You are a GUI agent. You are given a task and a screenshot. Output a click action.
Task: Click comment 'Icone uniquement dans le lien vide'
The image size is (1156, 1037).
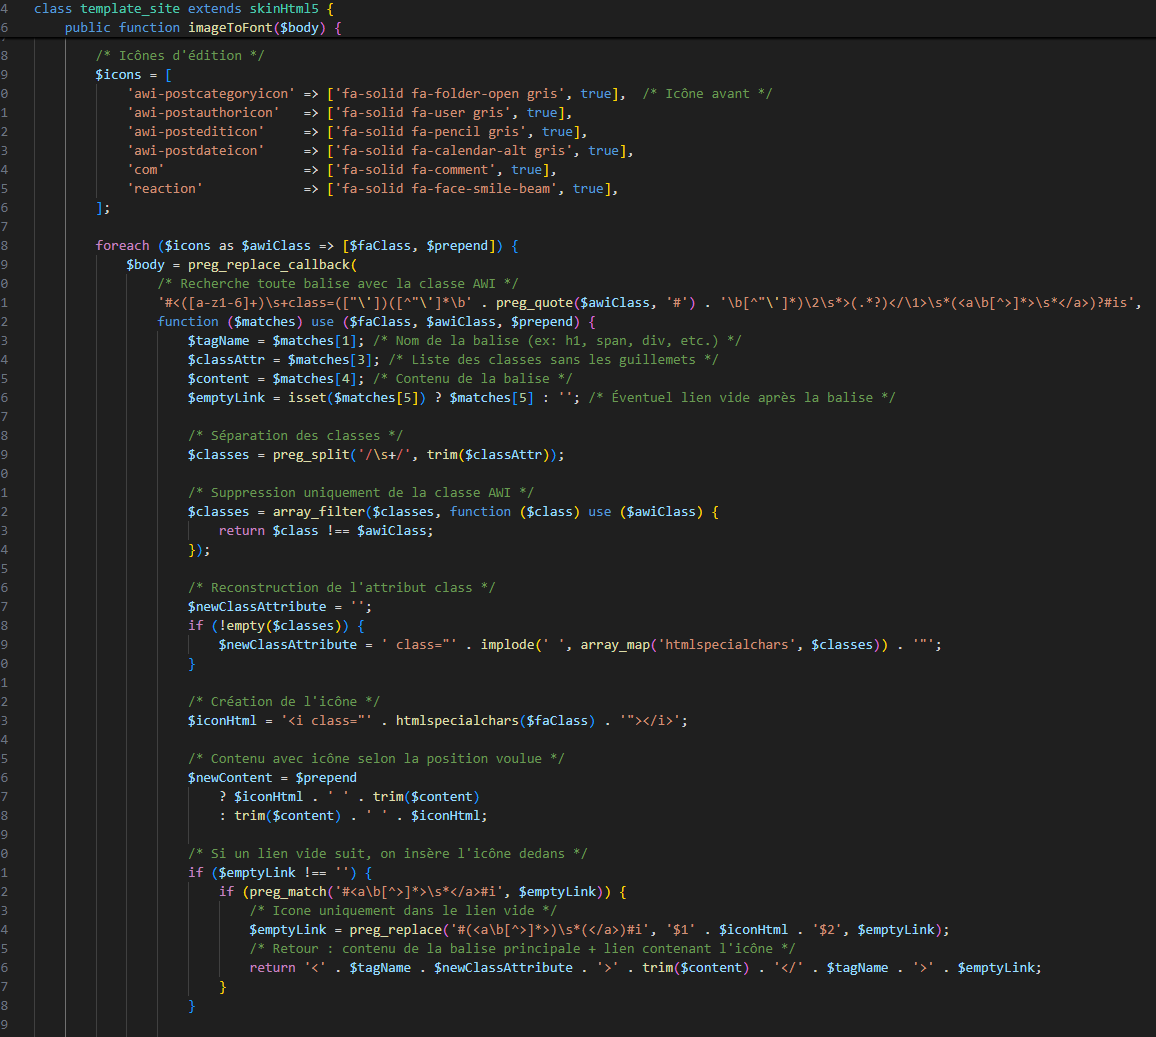click(403, 912)
